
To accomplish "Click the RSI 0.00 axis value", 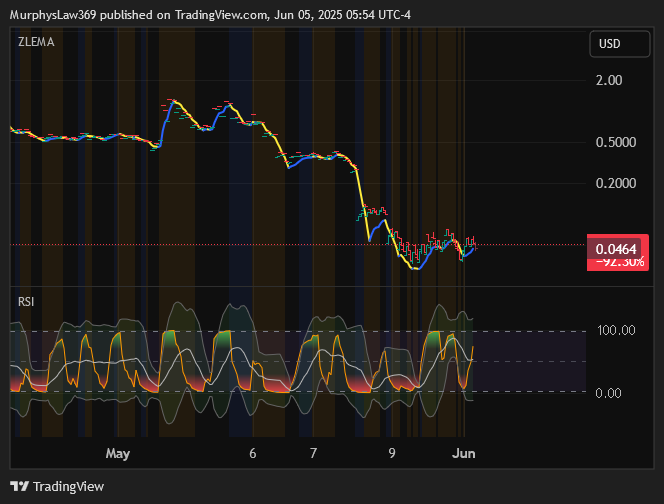I will coord(608,393).
